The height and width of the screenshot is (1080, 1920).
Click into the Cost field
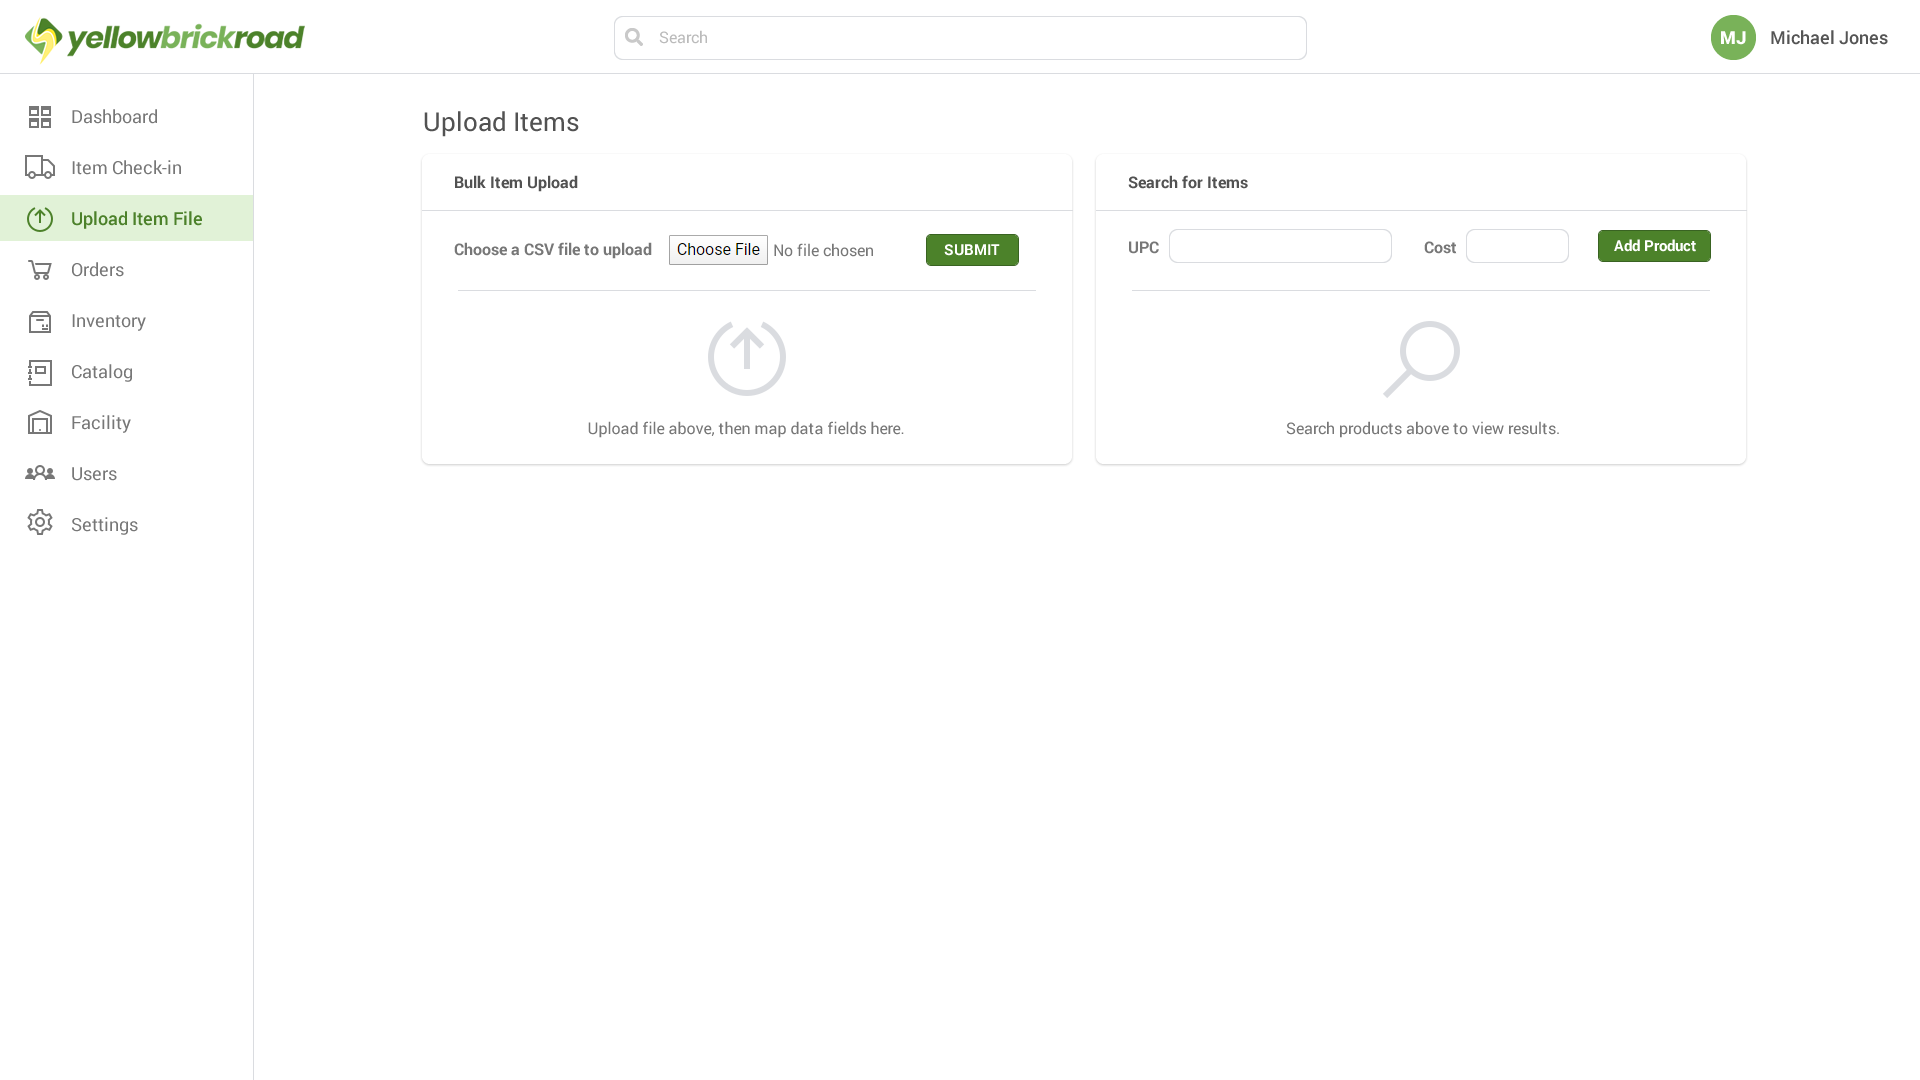pyautogui.click(x=1516, y=246)
